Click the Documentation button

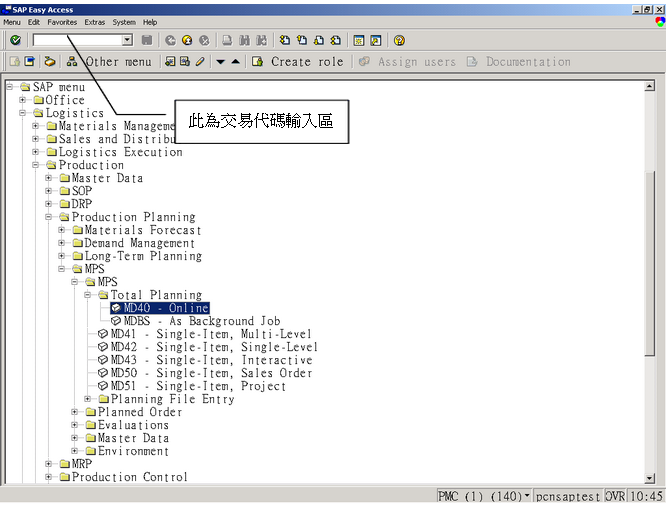(x=519, y=62)
